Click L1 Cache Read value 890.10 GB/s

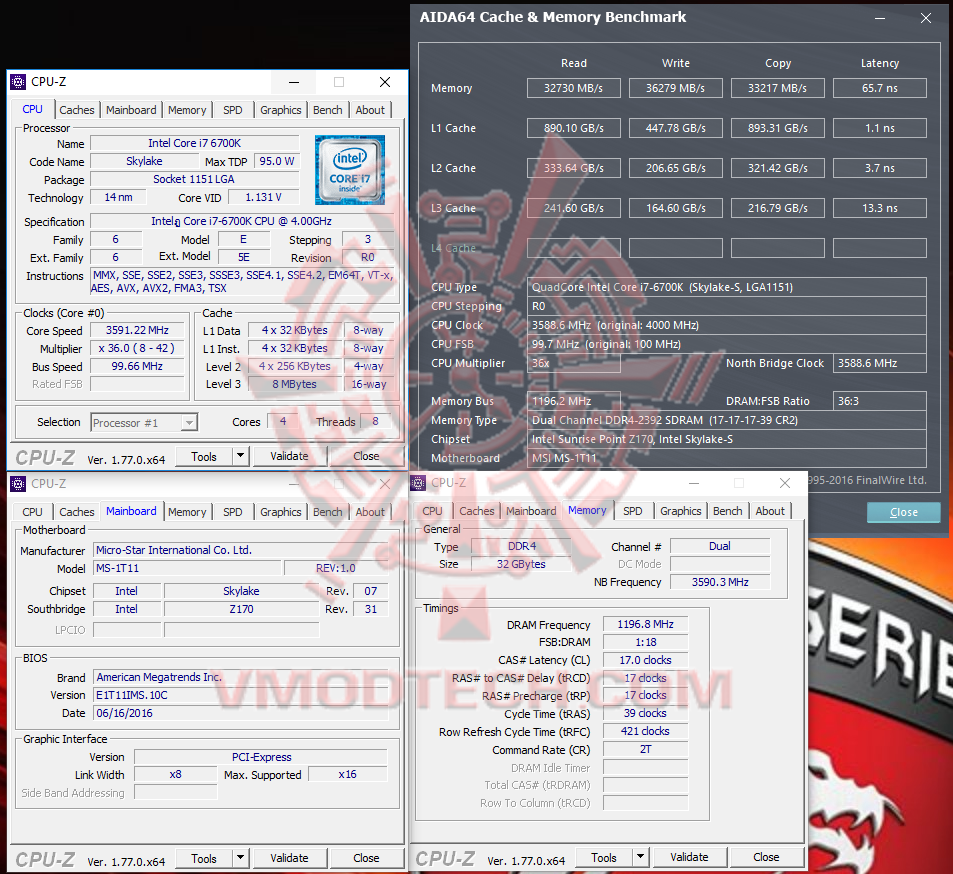point(574,128)
